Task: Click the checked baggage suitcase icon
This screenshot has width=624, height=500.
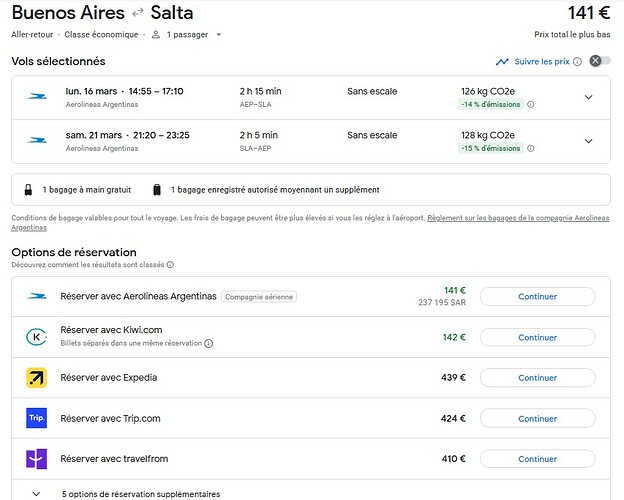Action: pos(157,190)
